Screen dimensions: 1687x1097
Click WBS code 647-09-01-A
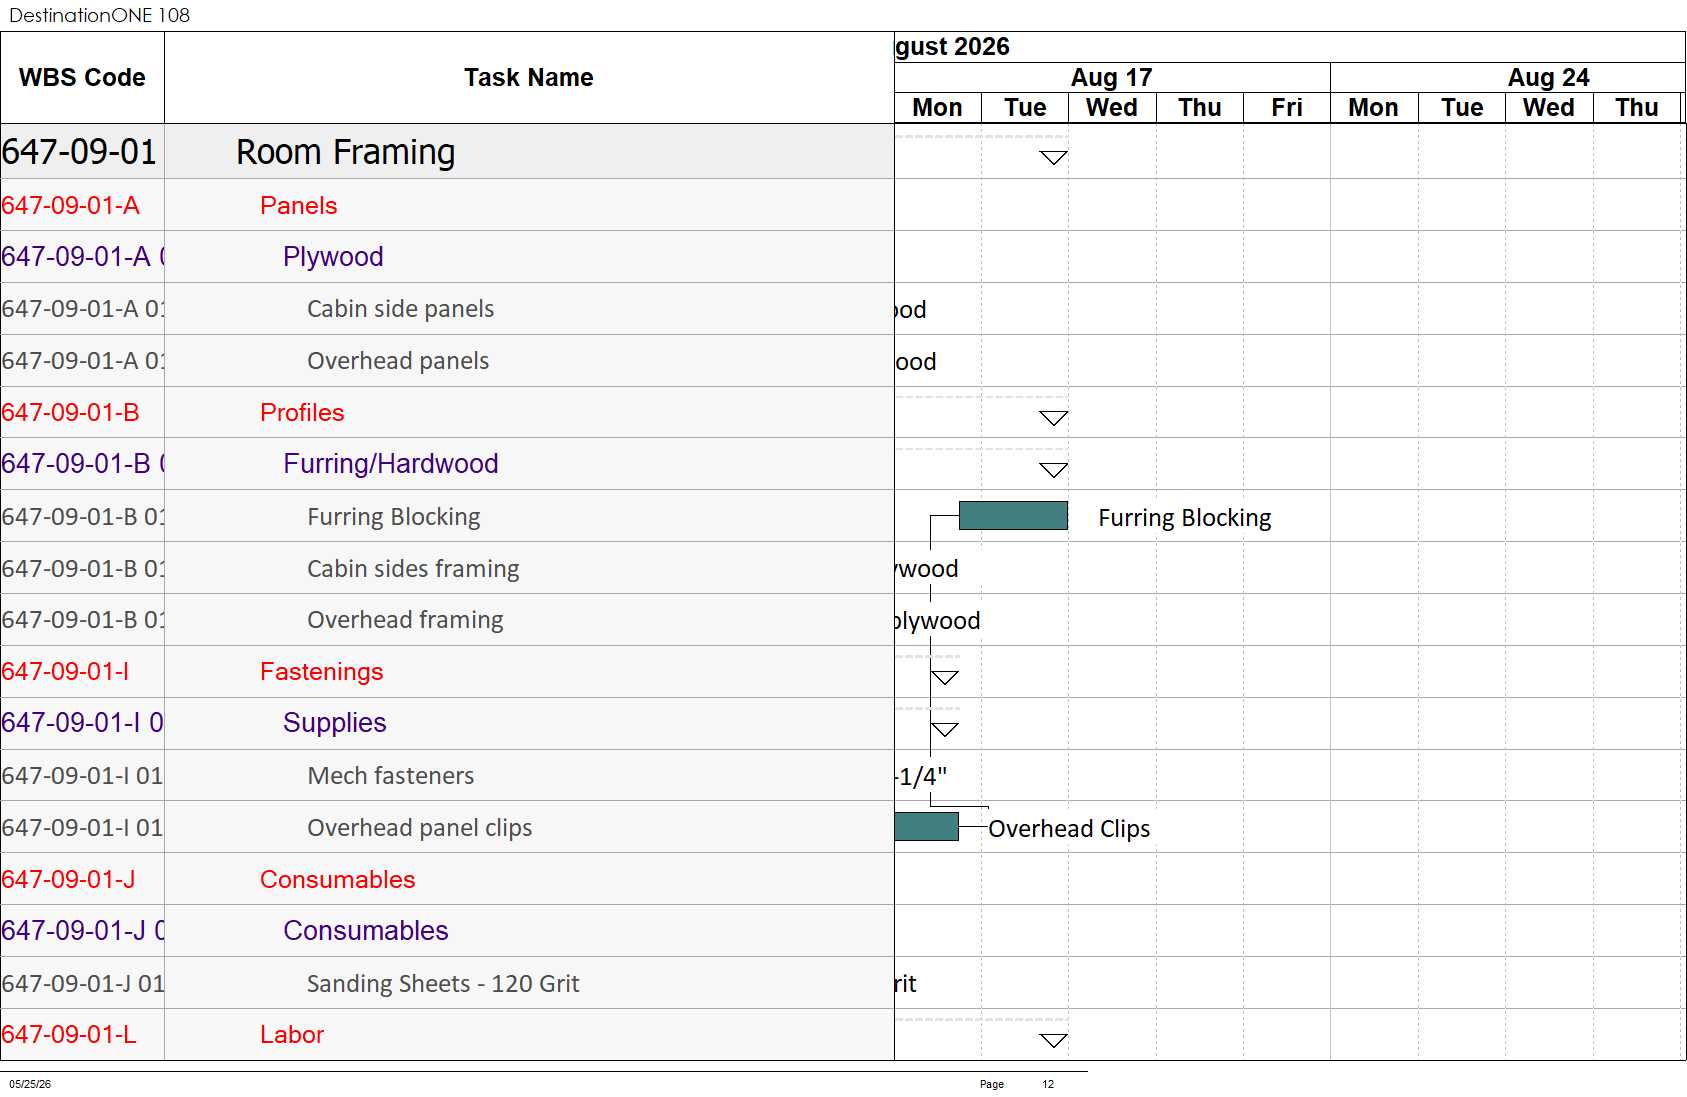pyautogui.click(x=71, y=205)
